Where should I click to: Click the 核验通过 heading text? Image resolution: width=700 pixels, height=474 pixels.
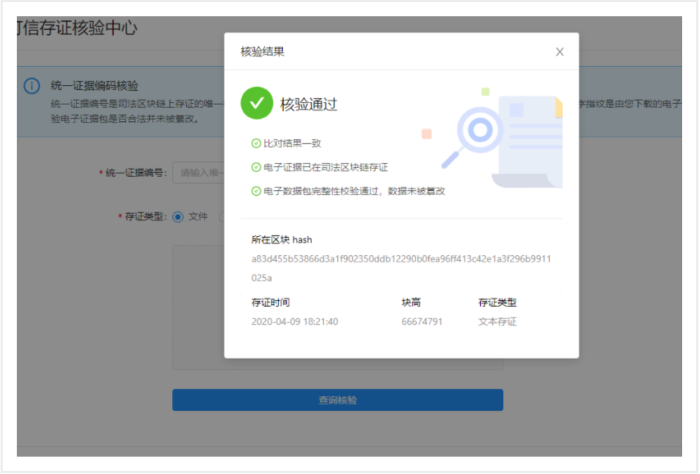tap(309, 103)
